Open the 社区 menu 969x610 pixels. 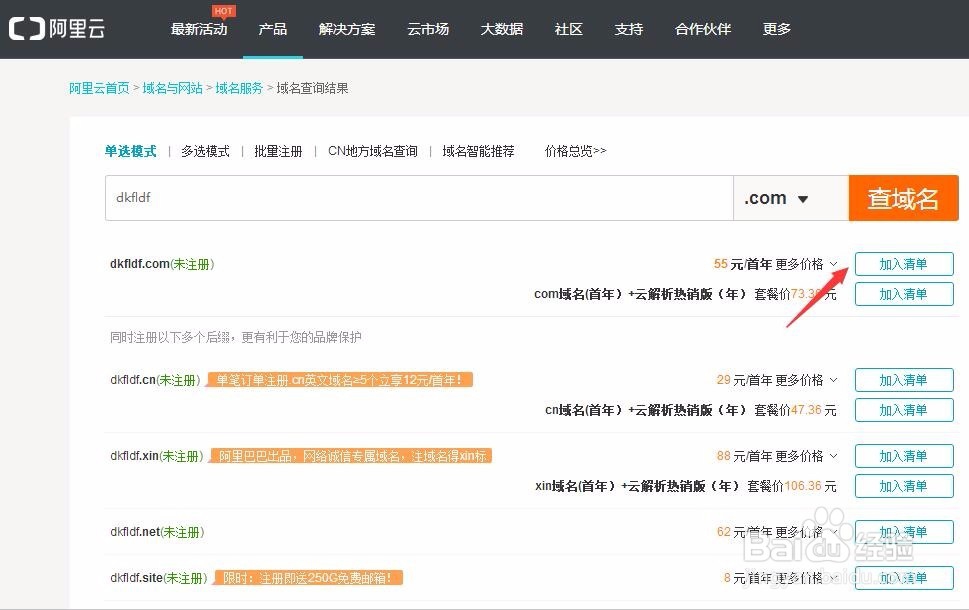click(x=569, y=29)
